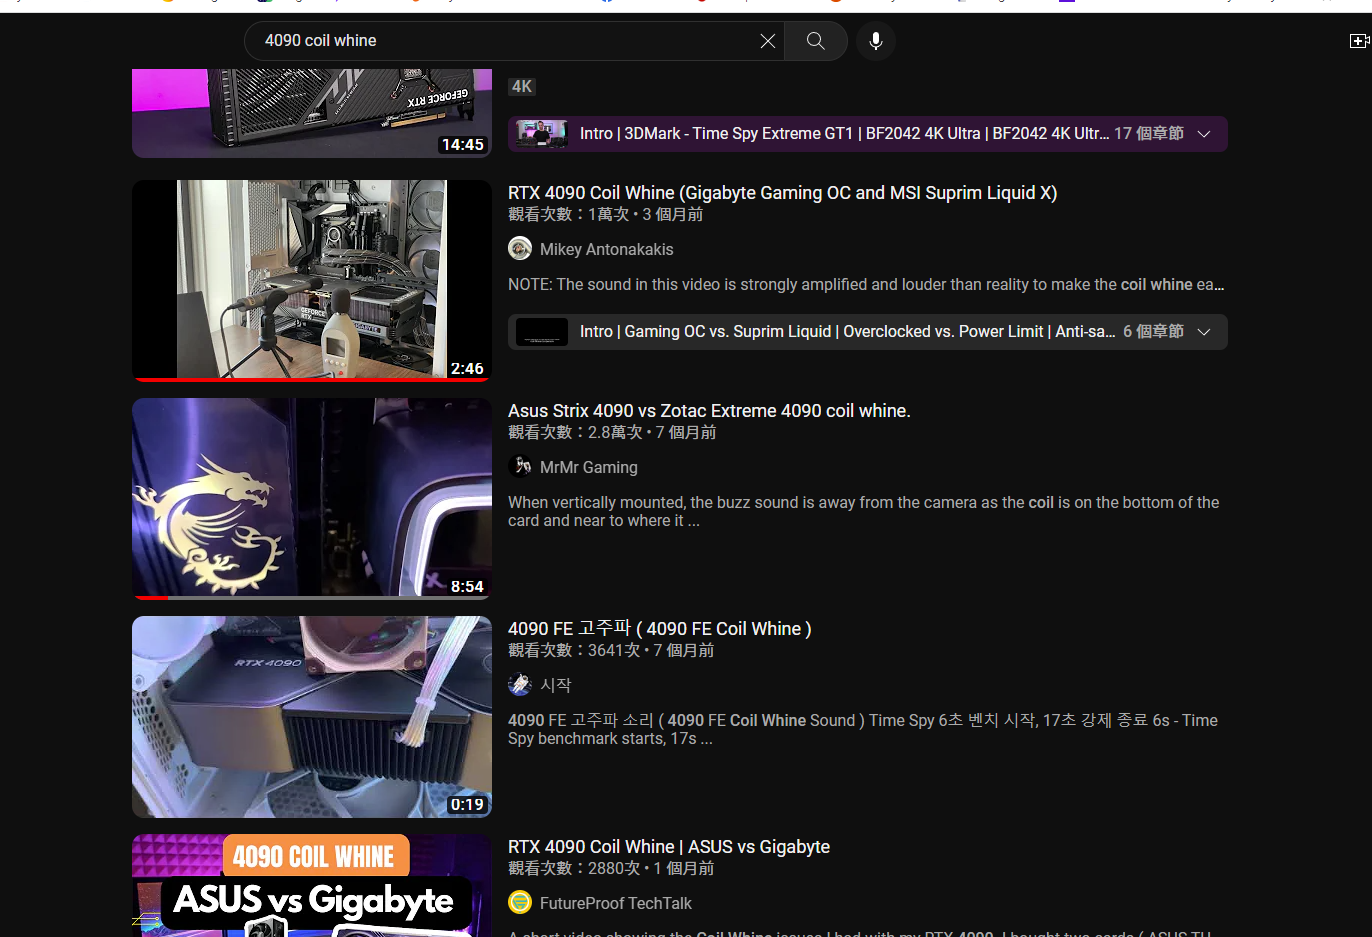Screen dimensions: 1372x937
Task: Open FutureProof TechTalk channel avatar
Action: 520,903
